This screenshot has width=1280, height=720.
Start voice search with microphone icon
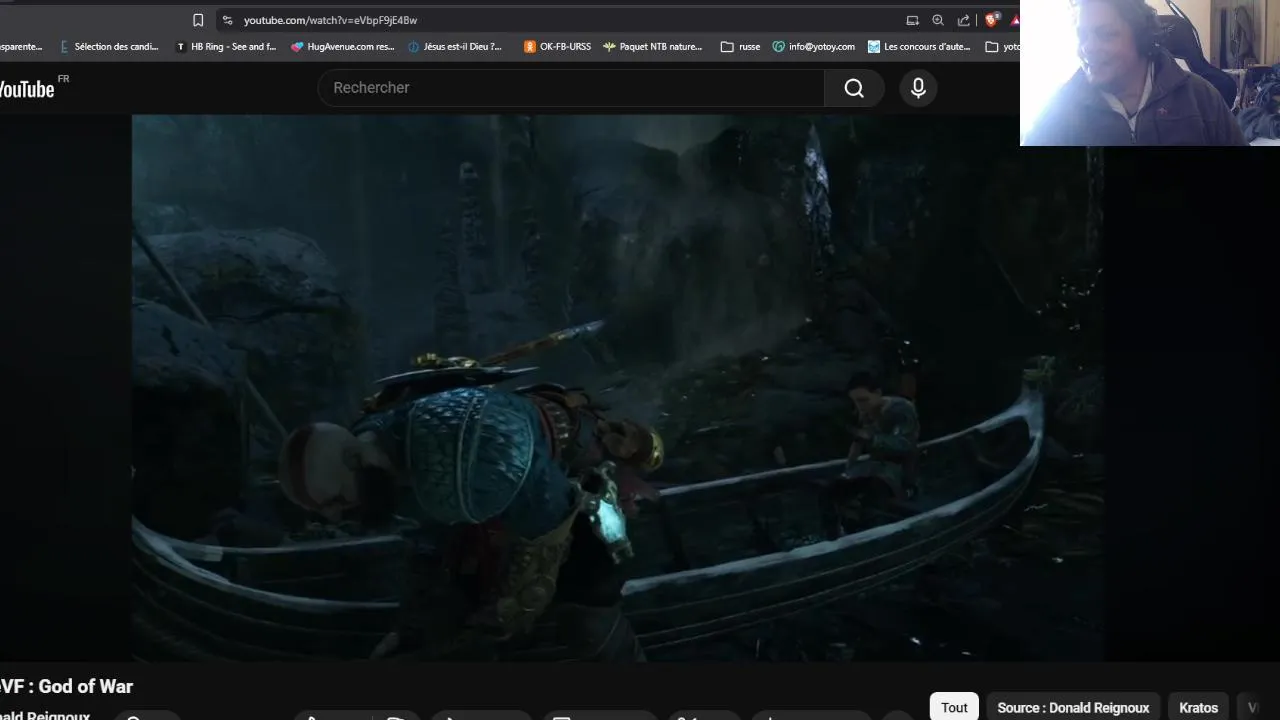[918, 88]
